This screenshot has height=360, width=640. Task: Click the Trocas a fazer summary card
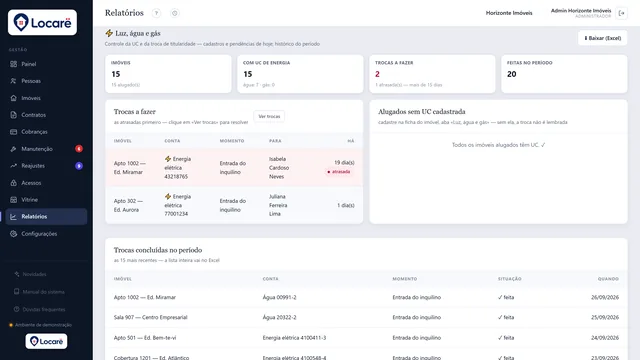pyautogui.click(x=432, y=74)
